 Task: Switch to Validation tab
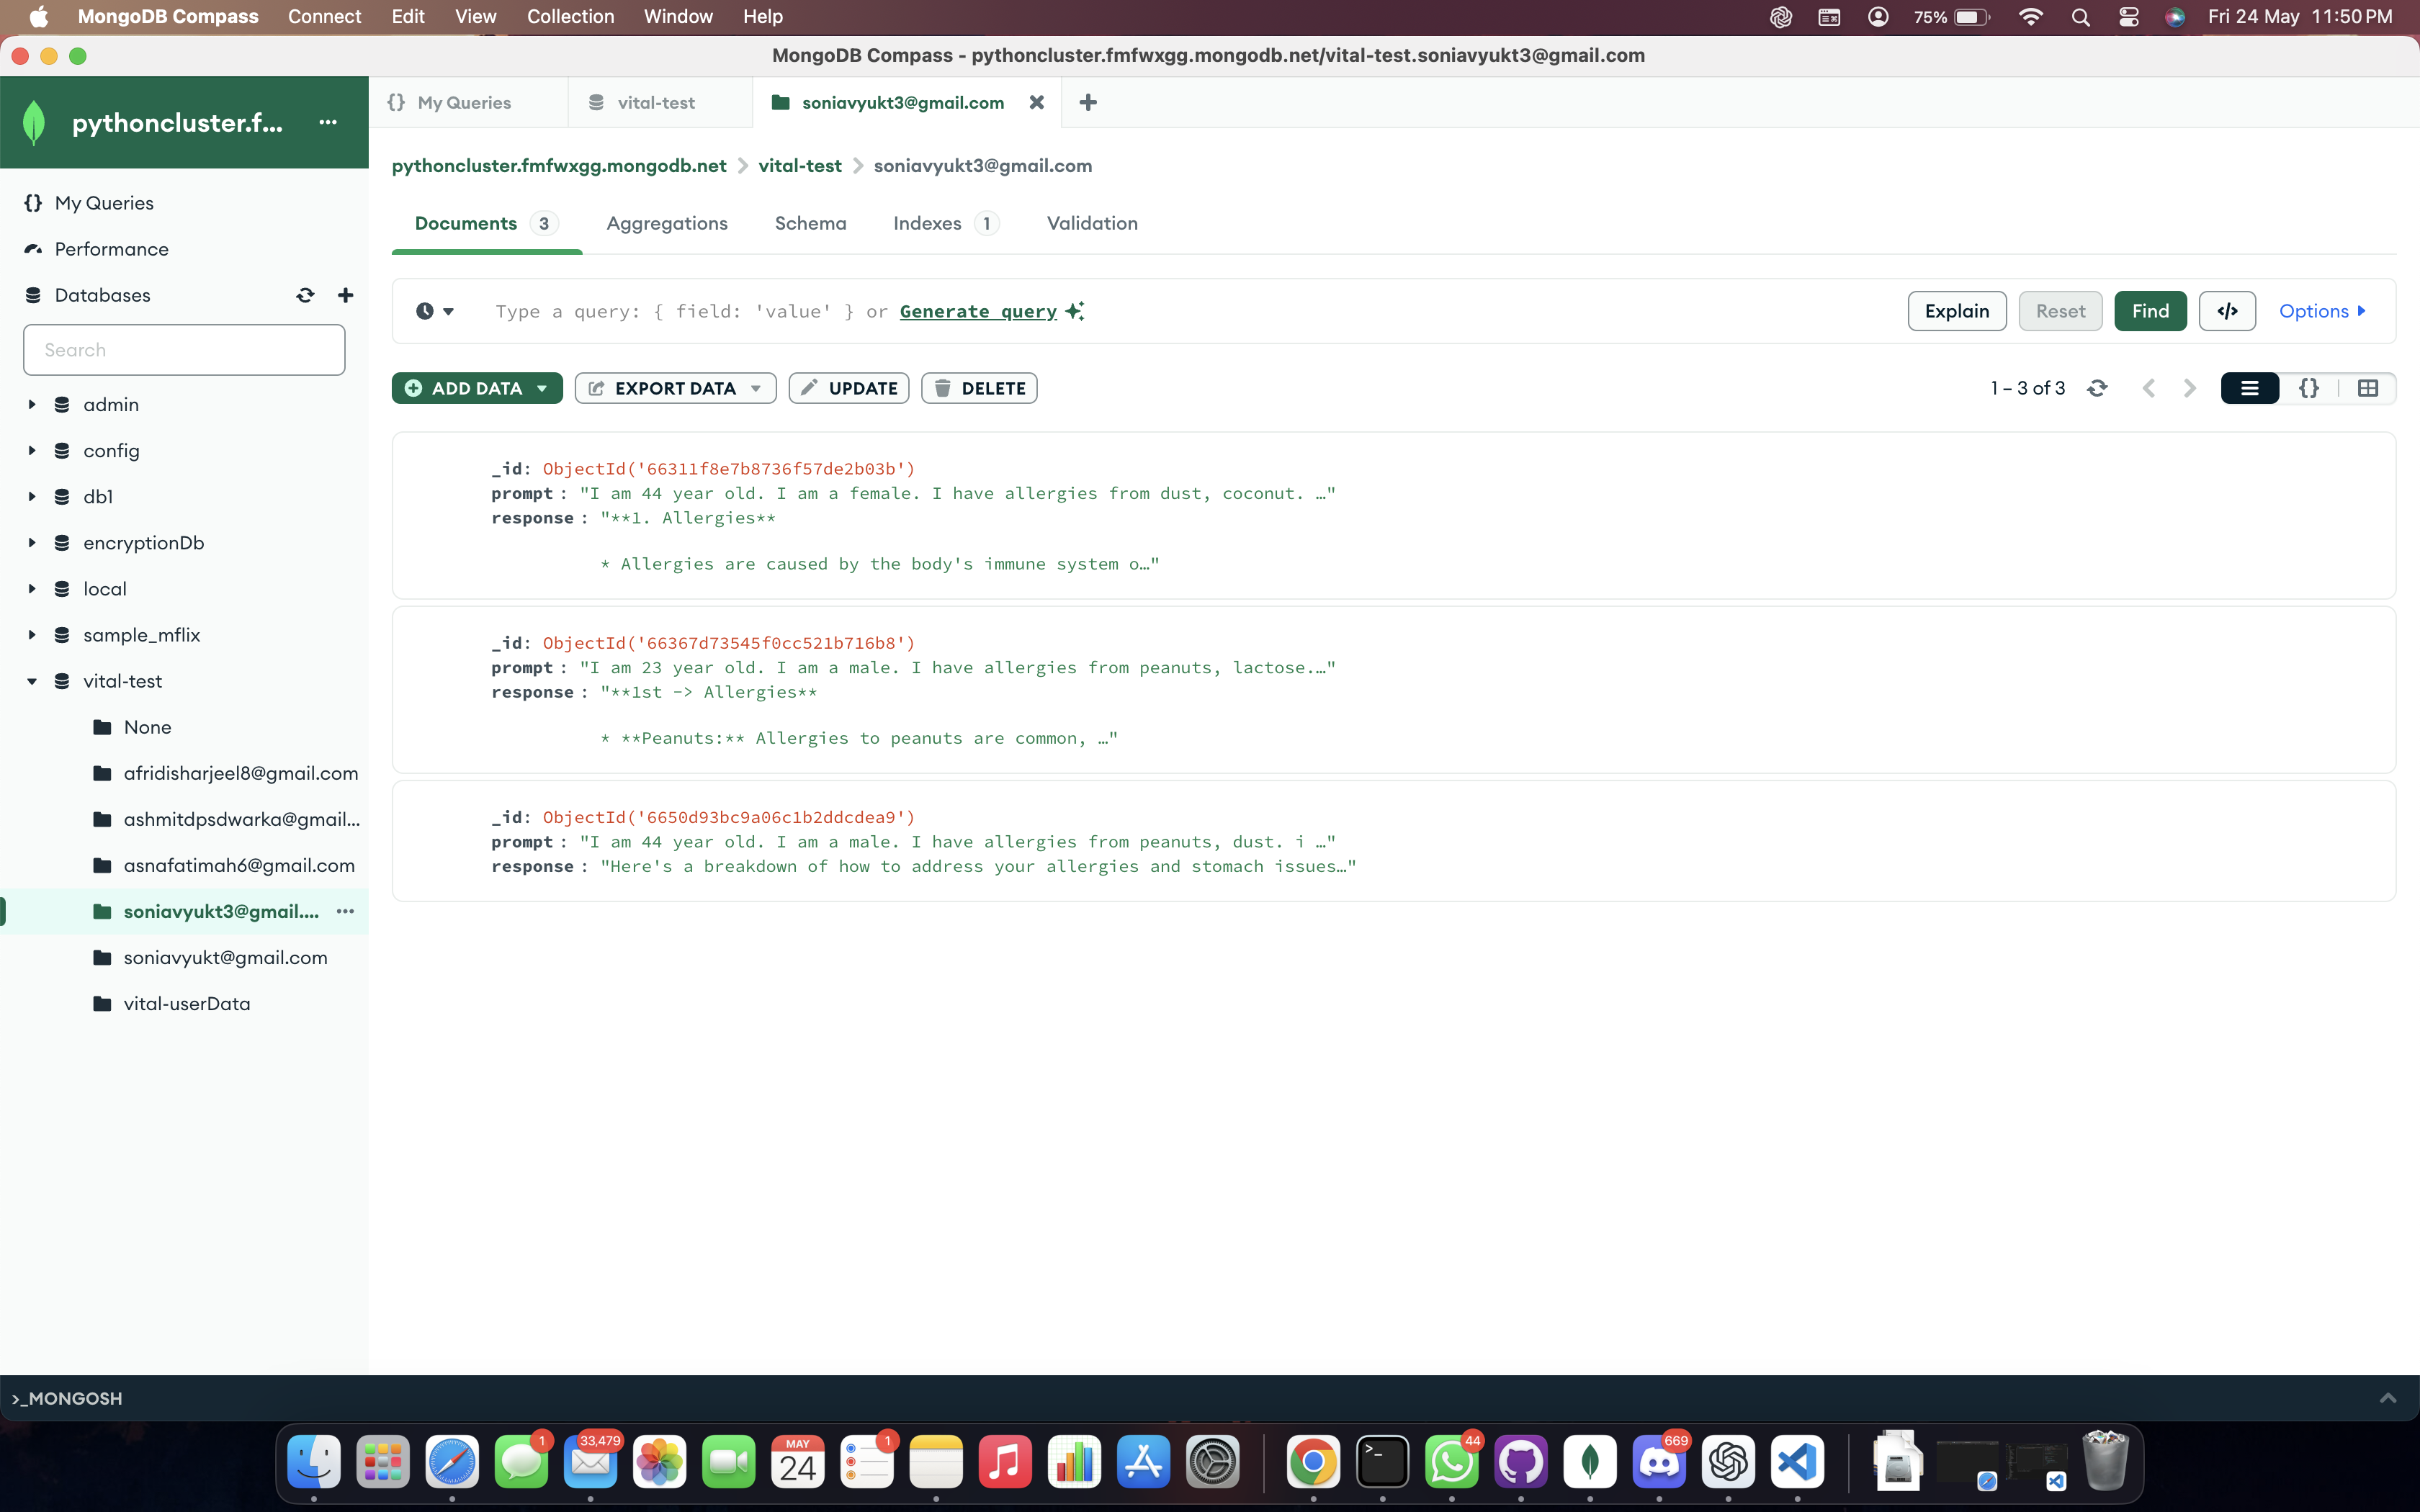point(1092,223)
